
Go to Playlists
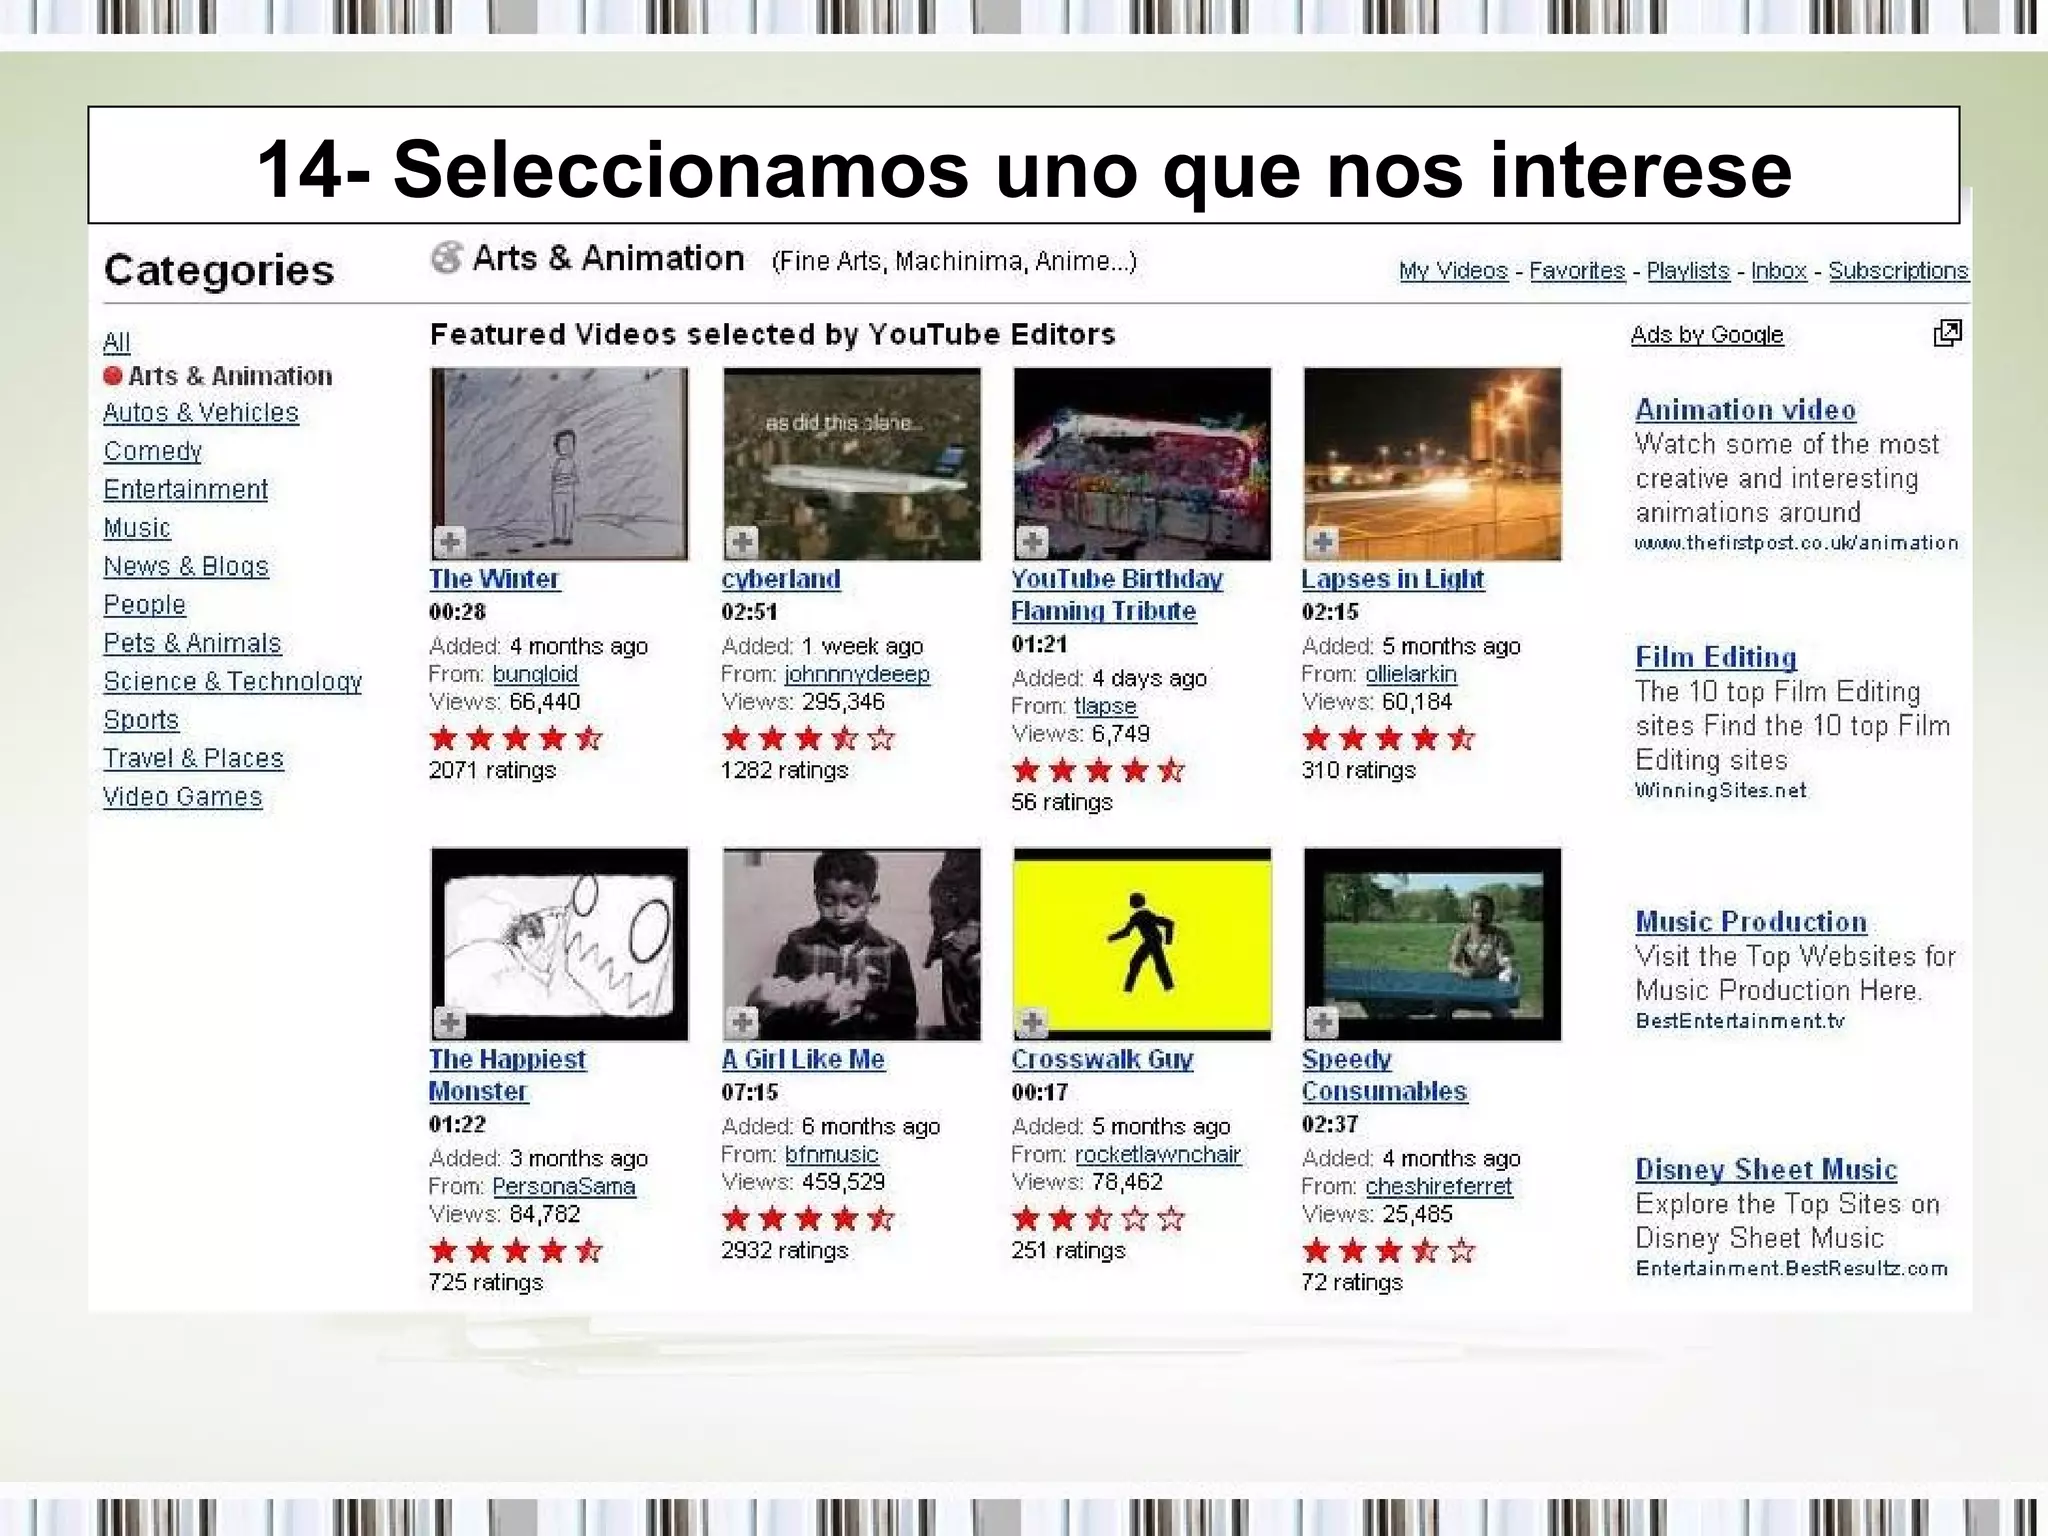[1688, 271]
